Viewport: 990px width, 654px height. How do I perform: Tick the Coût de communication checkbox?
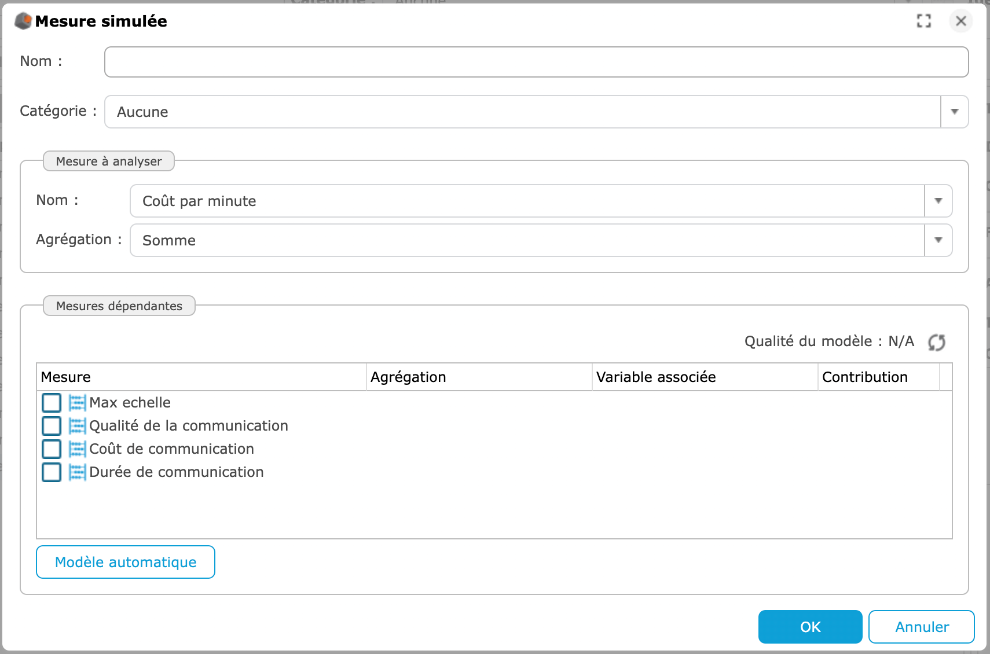pyautogui.click(x=52, y=449)
